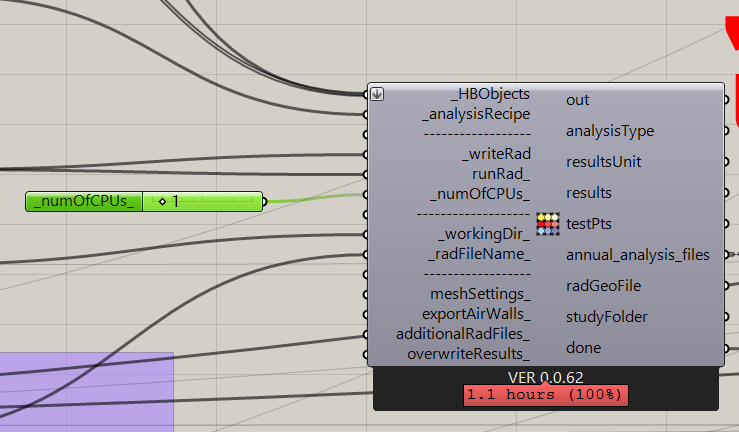Click the runRad_ input label
The height and width of the screenshot is (432, 739).
501,174
